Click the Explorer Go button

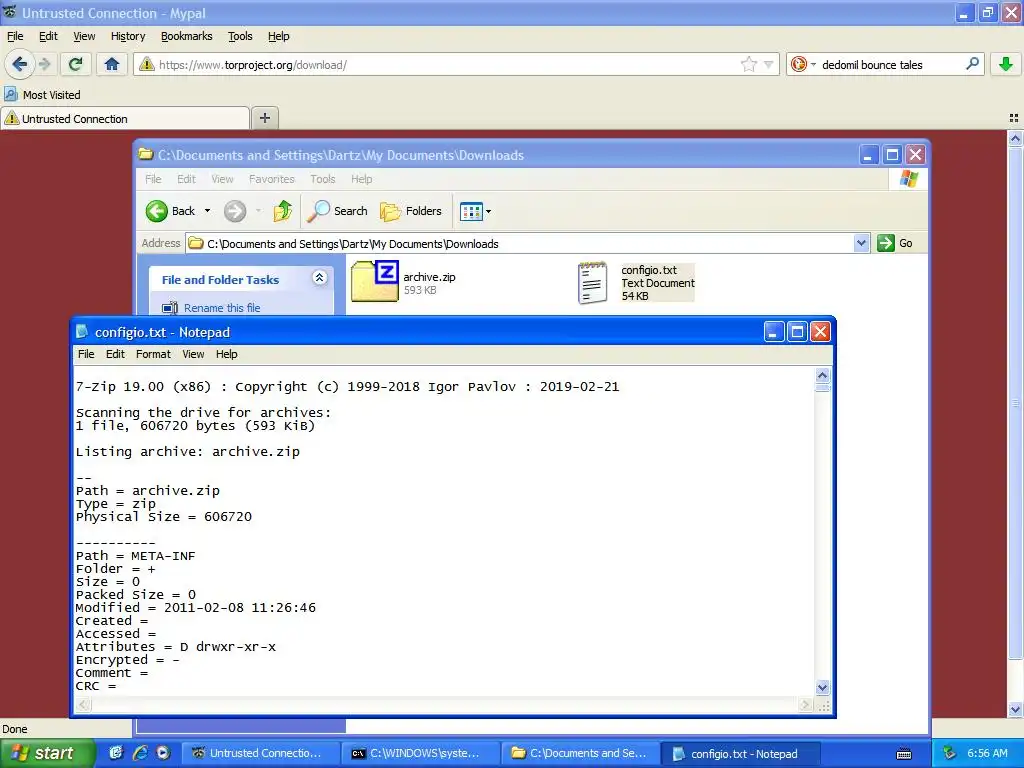coord(895,243)
